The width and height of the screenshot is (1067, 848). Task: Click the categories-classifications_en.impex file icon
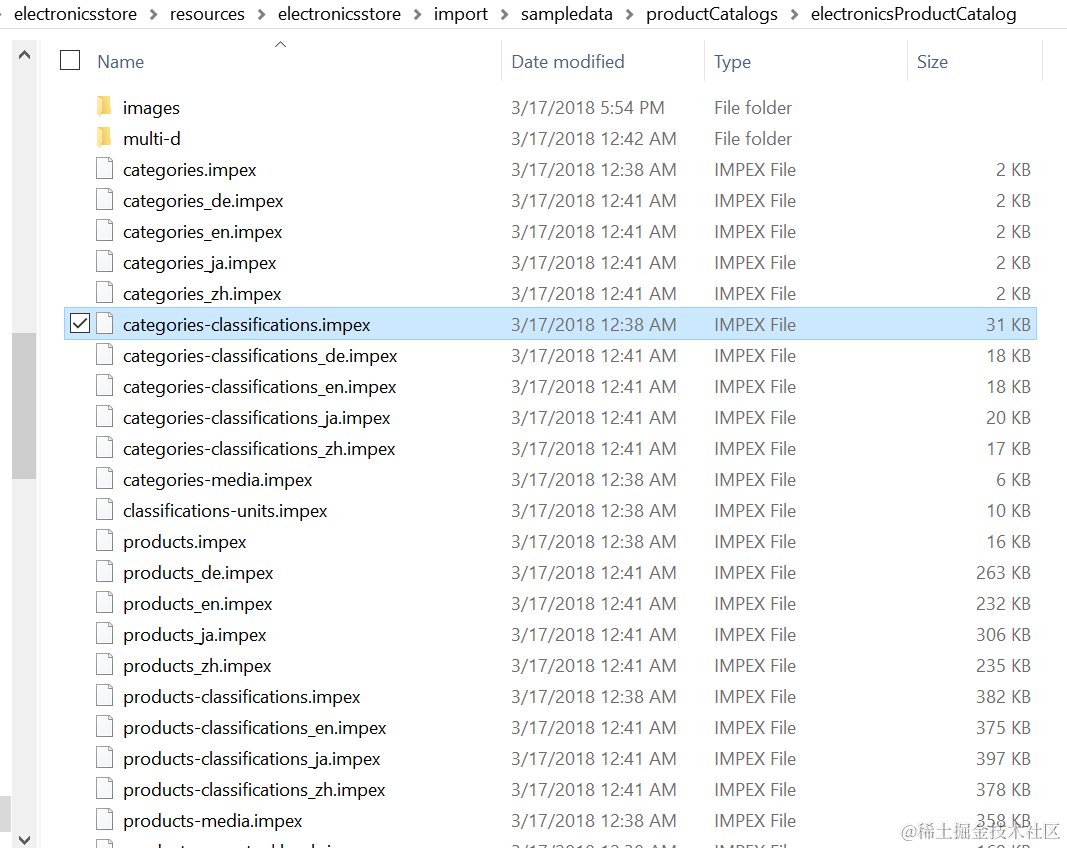(x=104, y=385)
